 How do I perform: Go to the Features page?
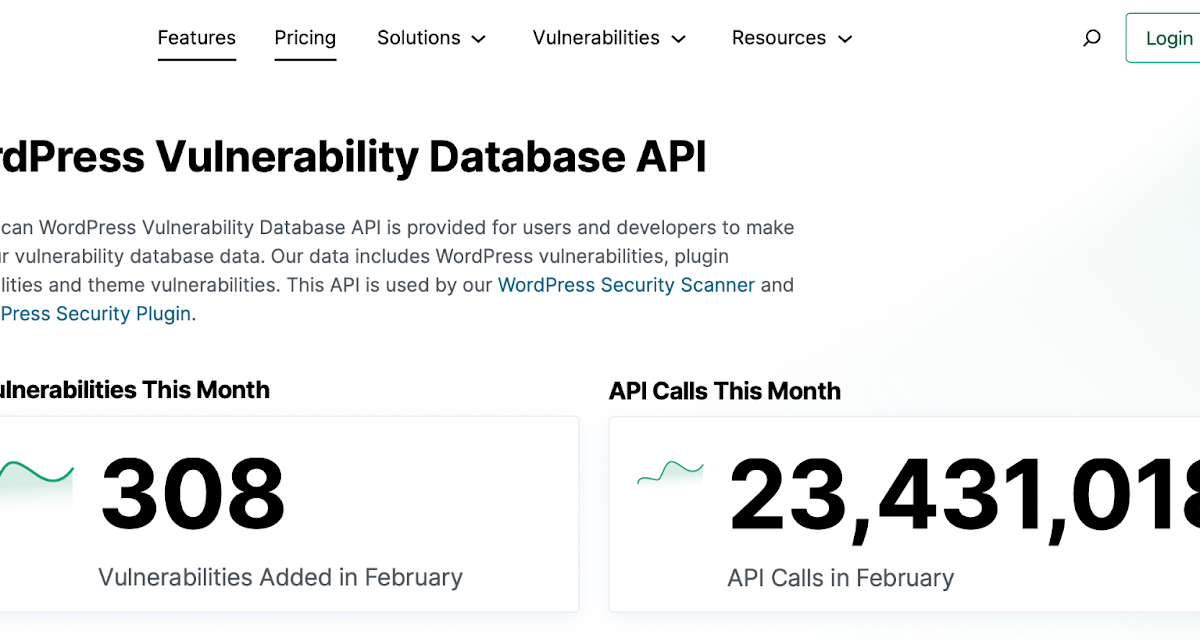pos(197,38)
